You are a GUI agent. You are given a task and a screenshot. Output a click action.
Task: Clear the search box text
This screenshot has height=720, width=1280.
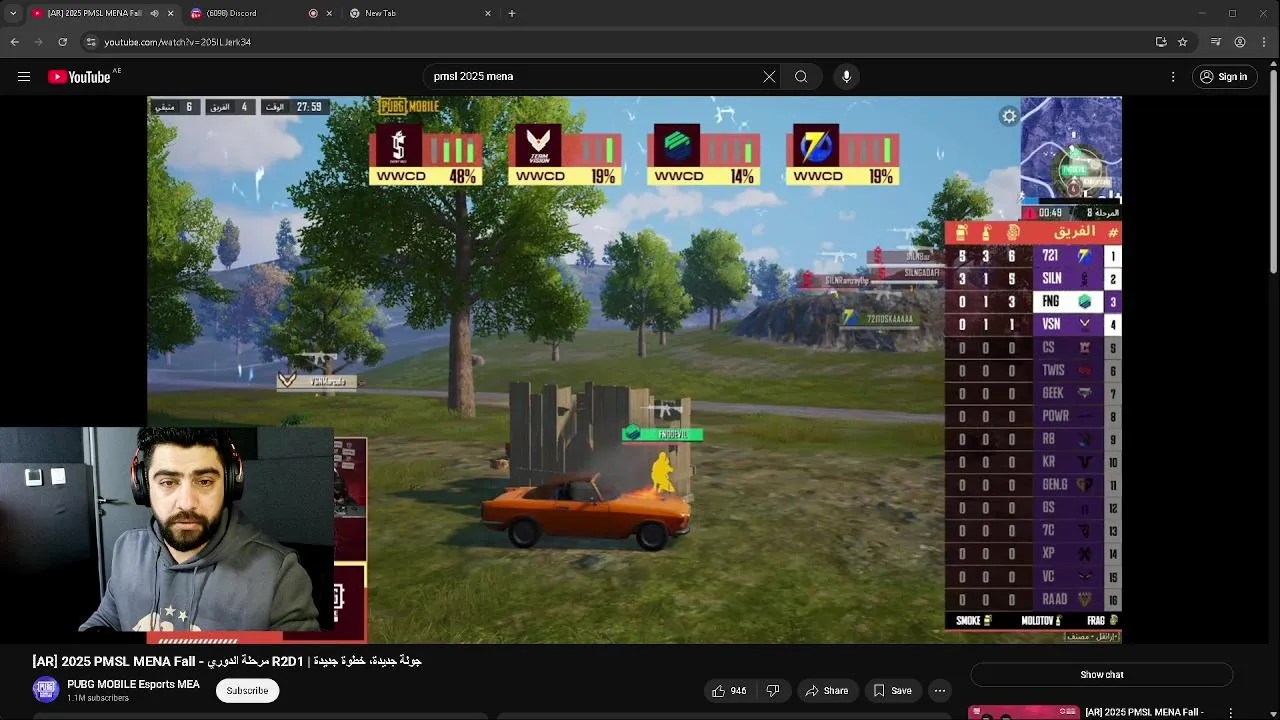[769, 77]
